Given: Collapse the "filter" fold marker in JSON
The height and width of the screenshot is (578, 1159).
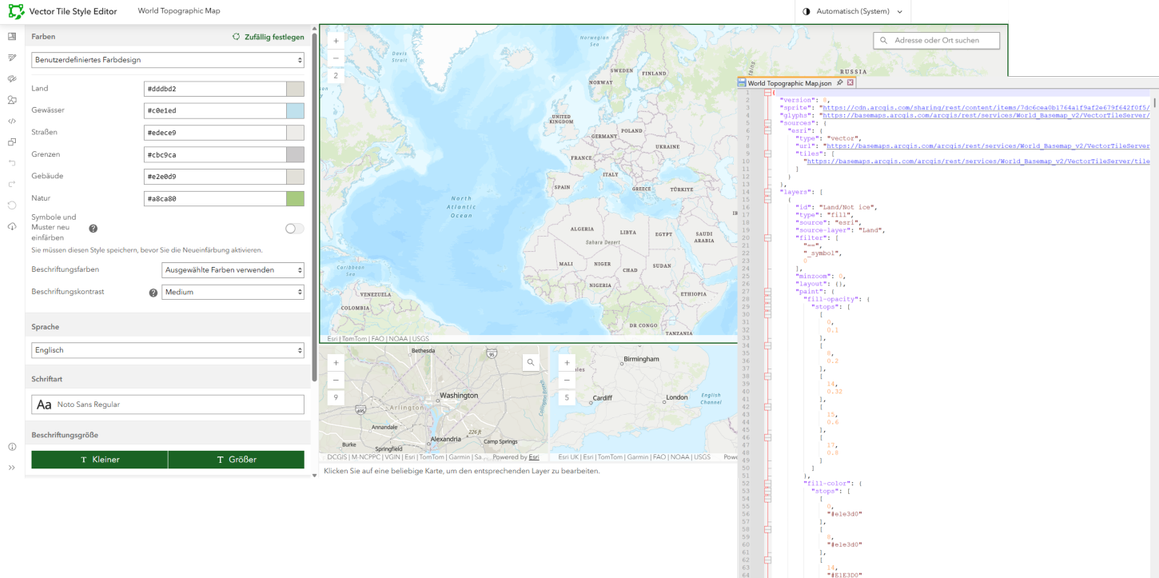Looking at the screenshot, I should (x=767, y=238).
